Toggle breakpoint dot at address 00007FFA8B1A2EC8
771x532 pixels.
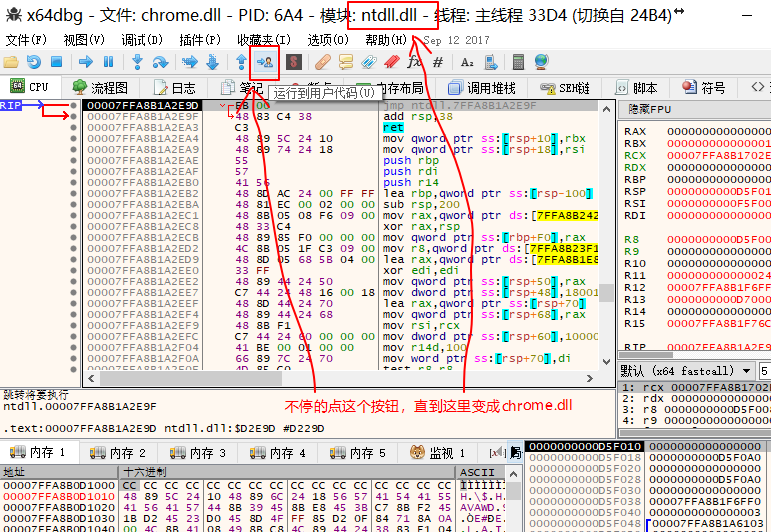[73, 226]
